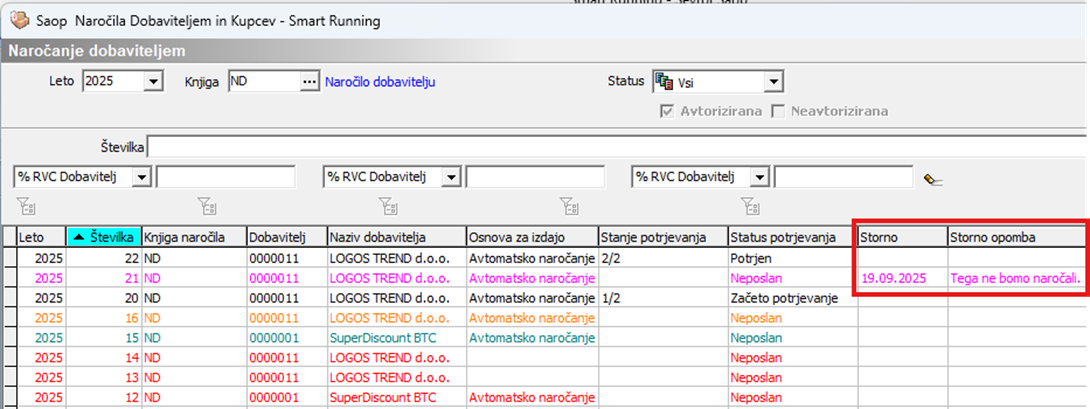Select order number 22 cell
The width and height of the screenshot is (1090, 409).
point(104,258)
